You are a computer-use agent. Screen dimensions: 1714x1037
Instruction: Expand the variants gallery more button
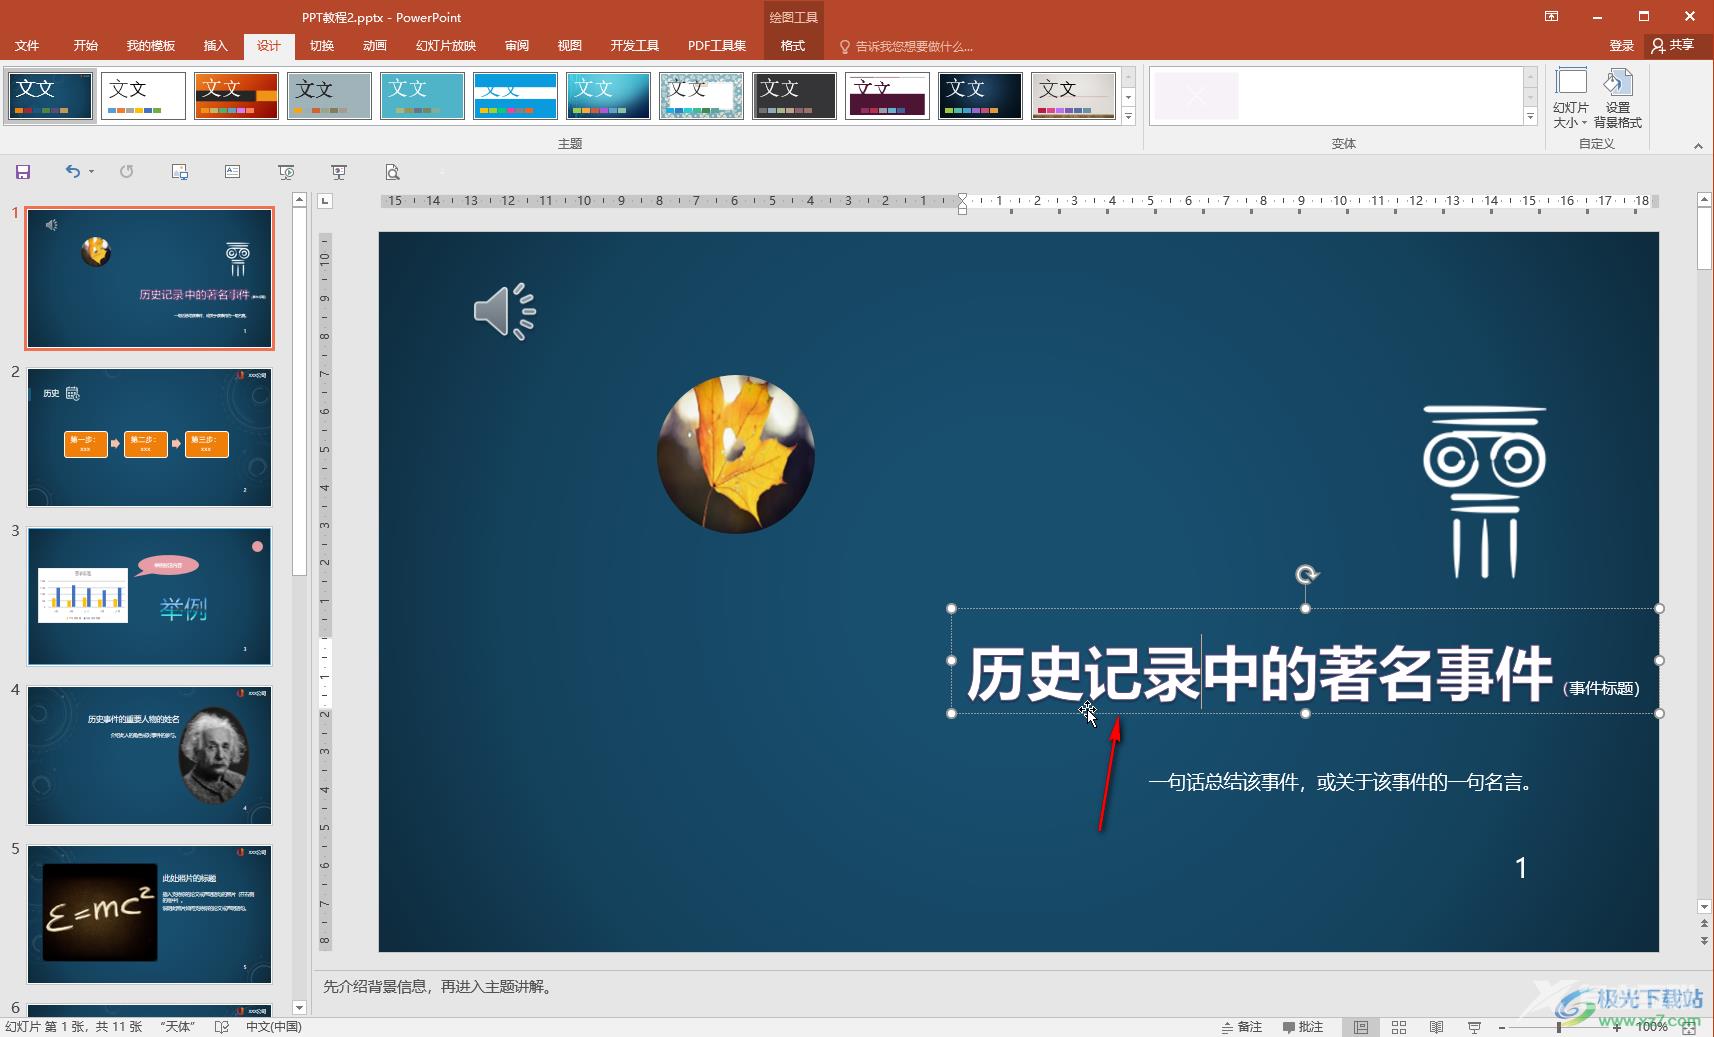pos(1530,116)
